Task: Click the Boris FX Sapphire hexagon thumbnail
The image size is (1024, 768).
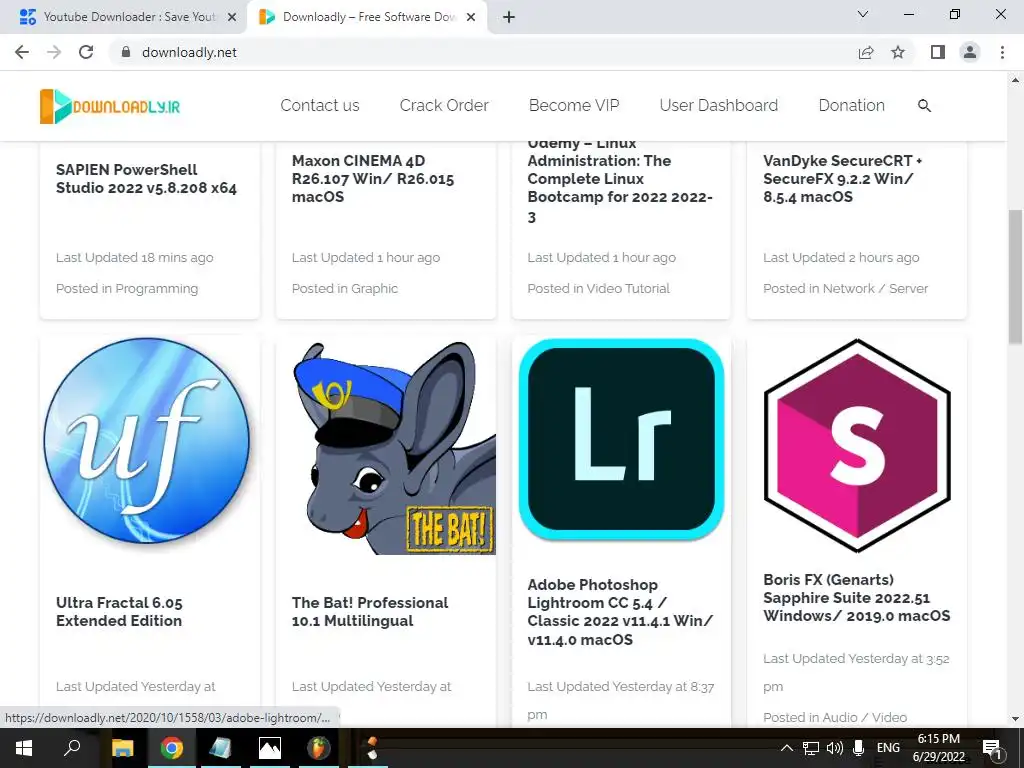Action: (x=857, y=445)
